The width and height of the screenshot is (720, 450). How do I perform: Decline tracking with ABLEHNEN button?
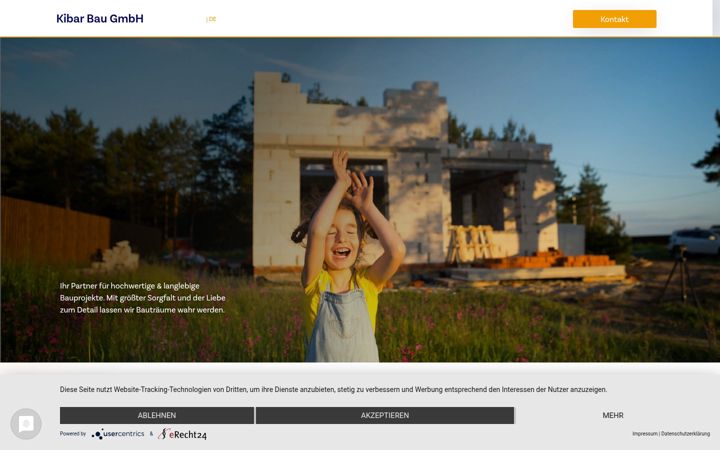click(157, 415)
